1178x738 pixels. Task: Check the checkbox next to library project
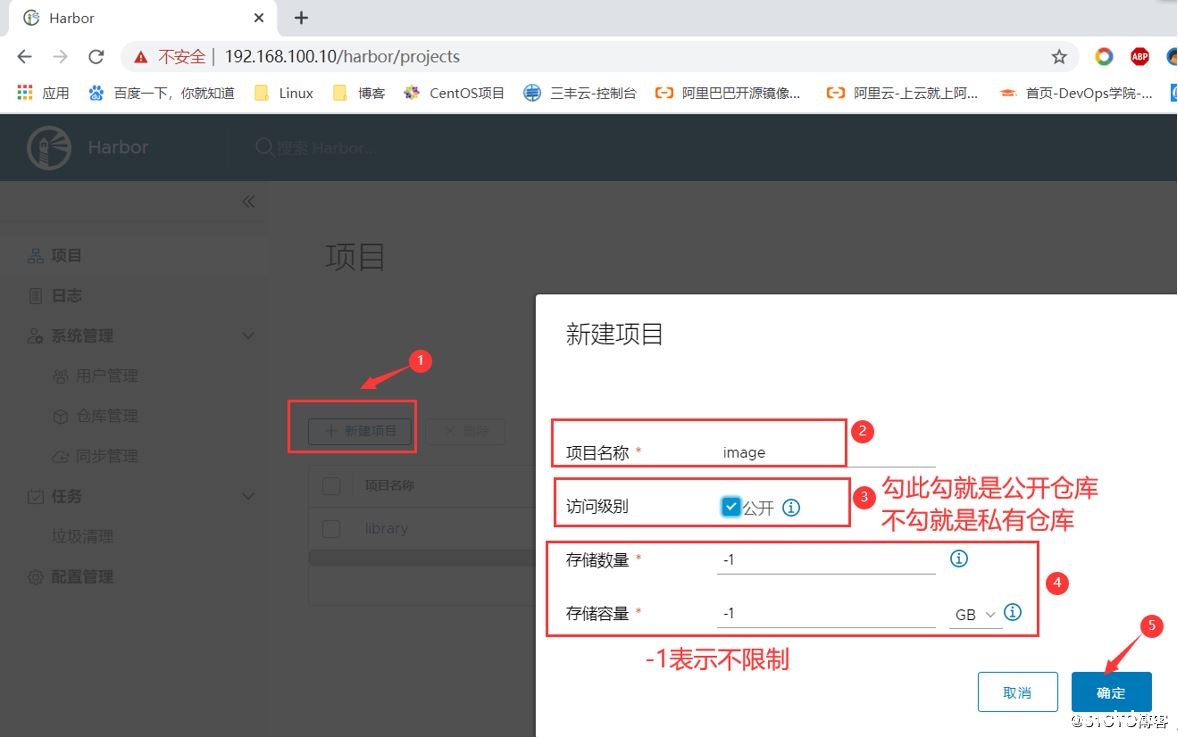point(329,527)
